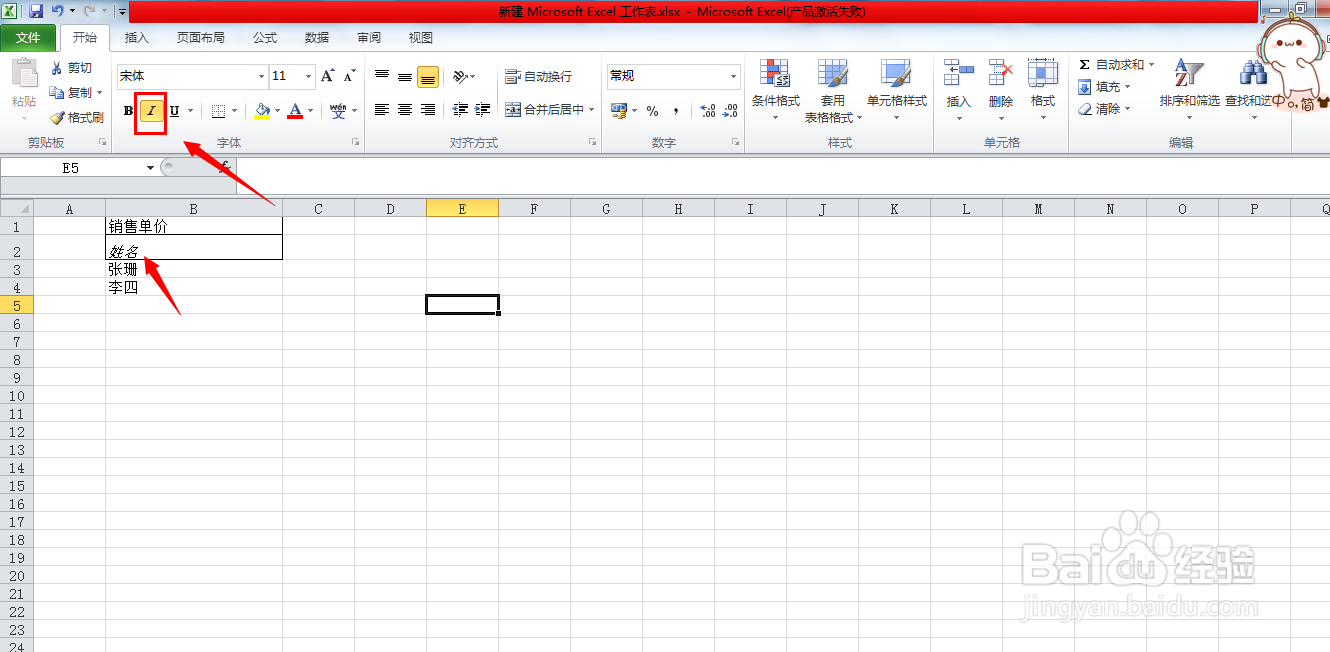The height and width of the screenshot is (652, 1330).
Task: Toggle Underline formatting
Action: click(174, 111)
